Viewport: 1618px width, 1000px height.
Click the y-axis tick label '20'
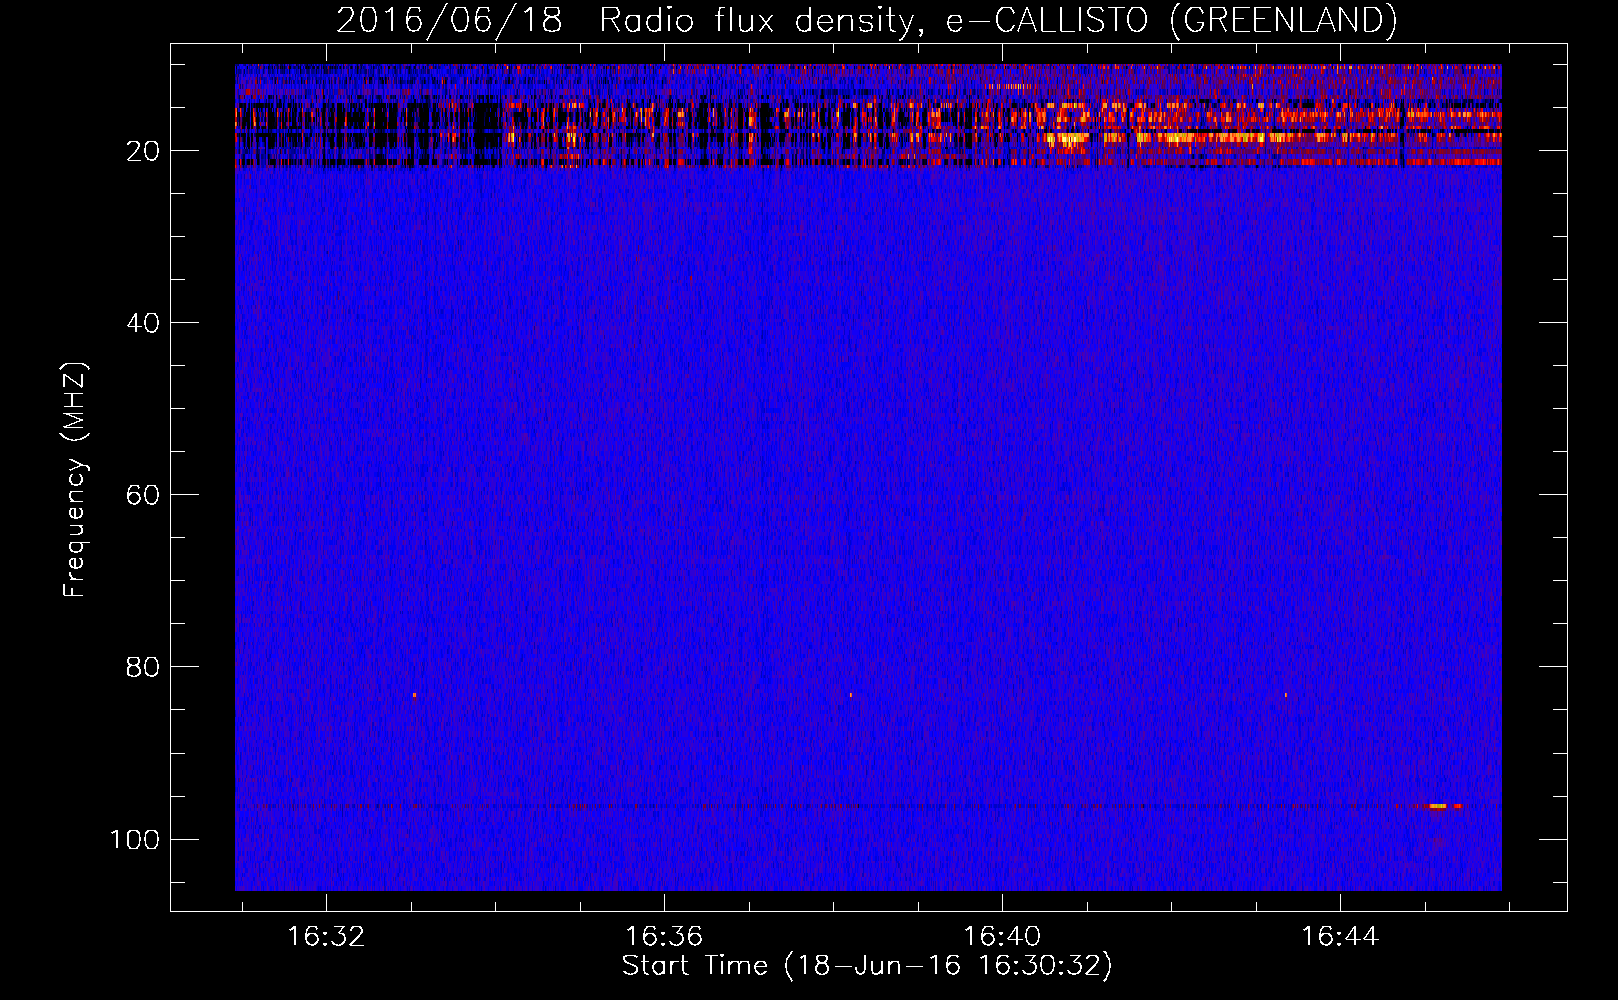pos(143,151)
